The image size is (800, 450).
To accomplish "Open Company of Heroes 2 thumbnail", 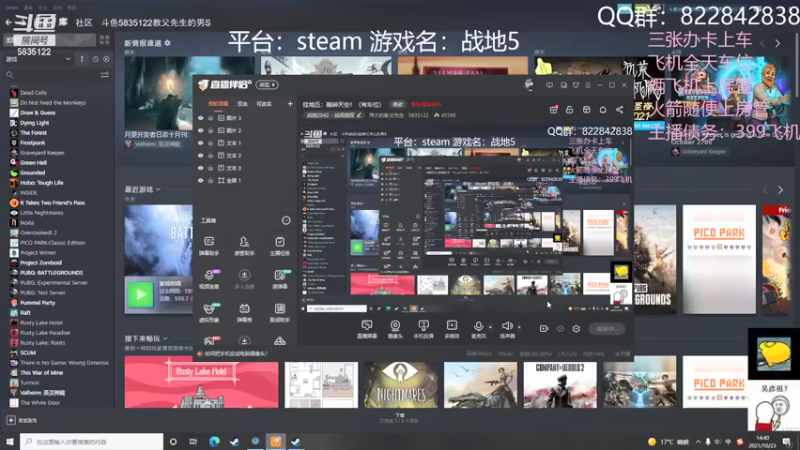I will tap(560, 385).
